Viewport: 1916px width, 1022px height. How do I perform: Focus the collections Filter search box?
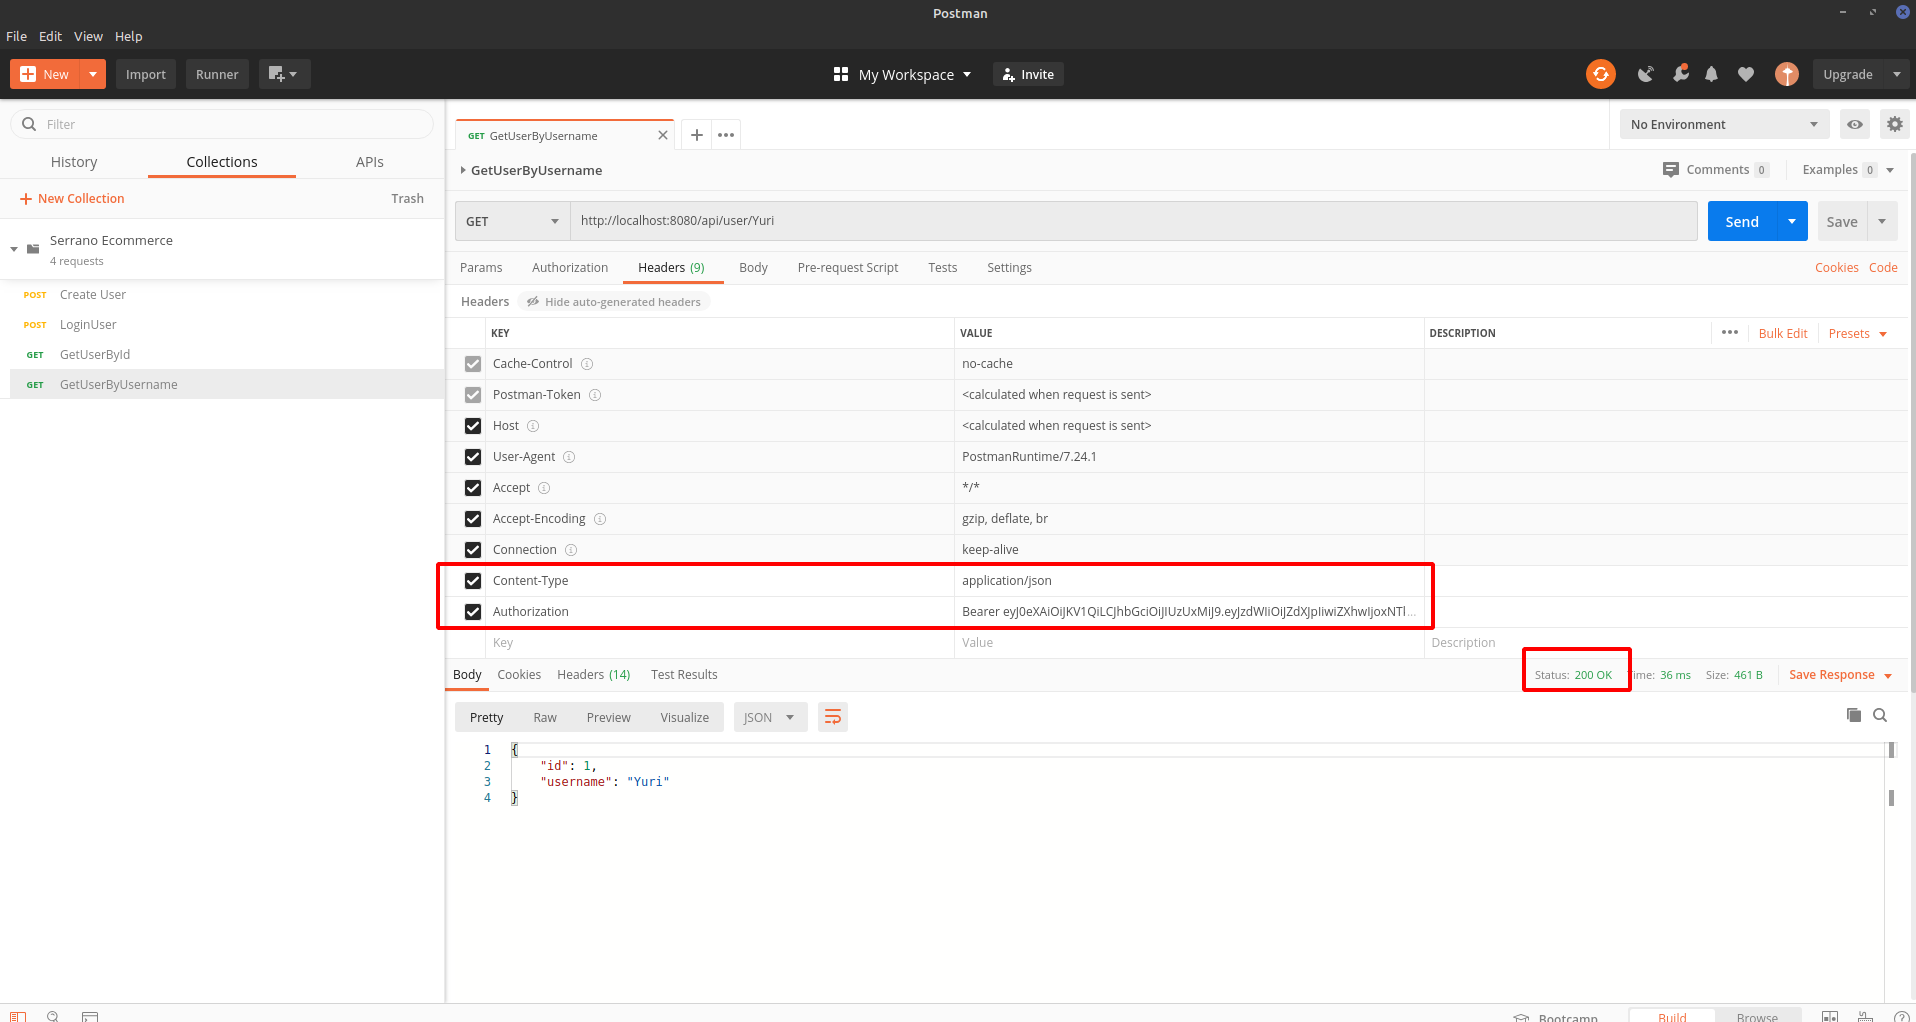pos(222,124)
